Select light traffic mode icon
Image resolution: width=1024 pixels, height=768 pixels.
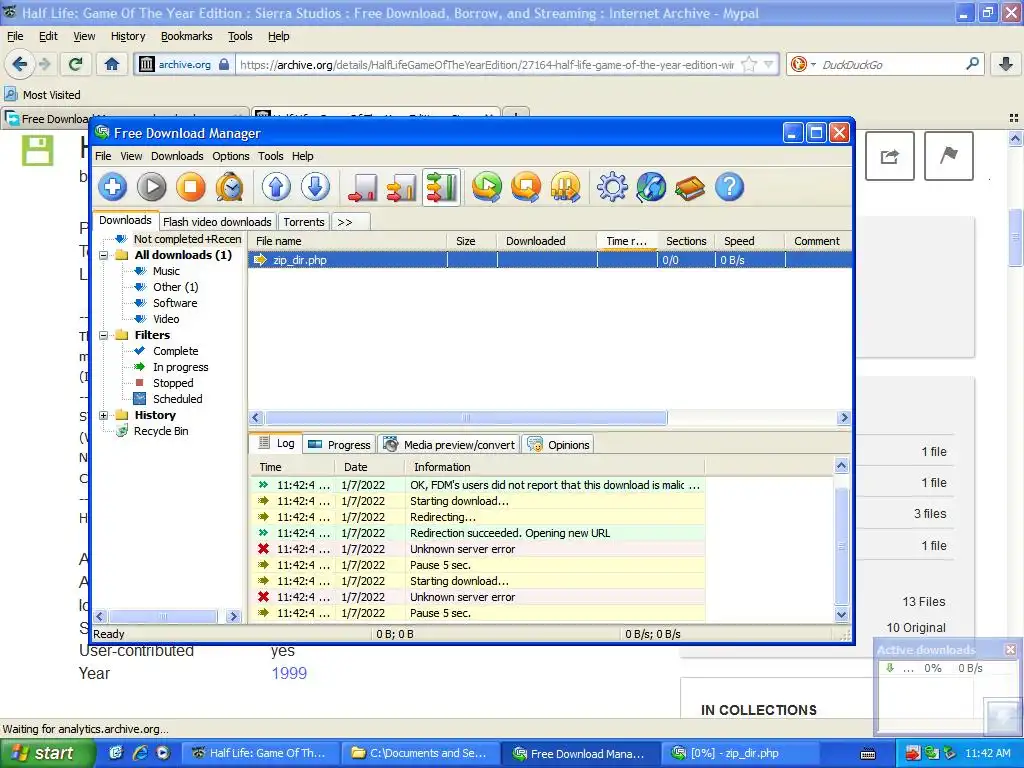pyautogui.click(x=362, y=187)
